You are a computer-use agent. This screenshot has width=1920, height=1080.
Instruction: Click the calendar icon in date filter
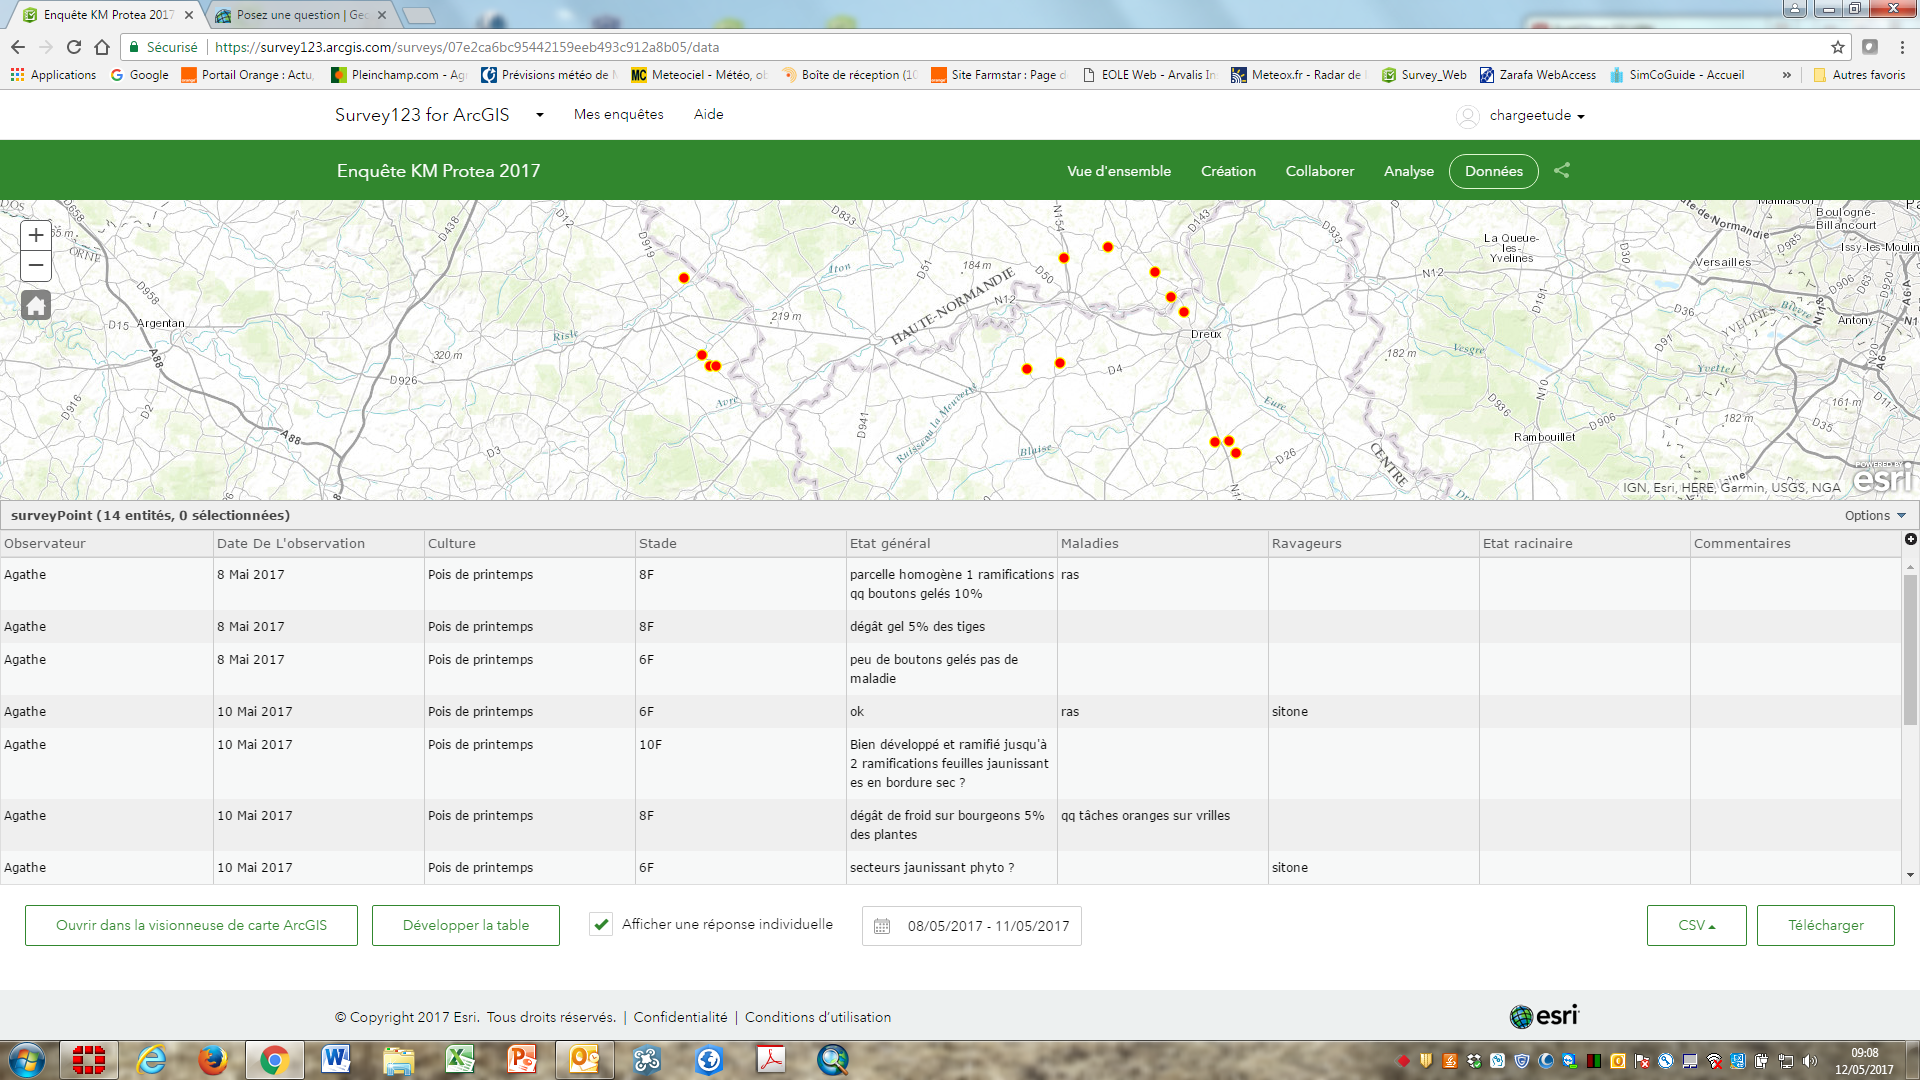(x=882, y=926)
